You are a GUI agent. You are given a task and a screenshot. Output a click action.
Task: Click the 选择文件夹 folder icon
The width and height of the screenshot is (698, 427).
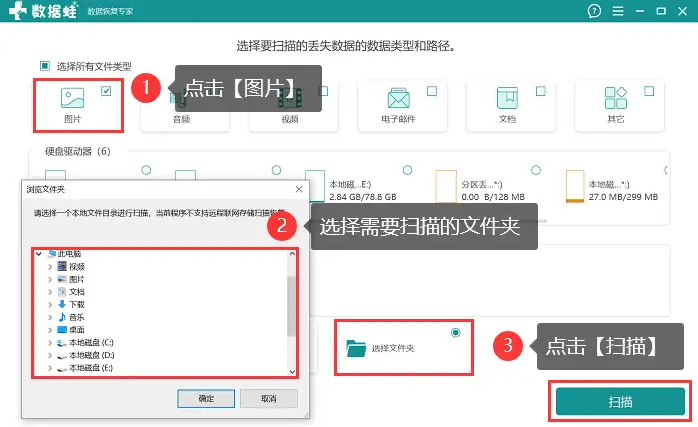[356, 348]
